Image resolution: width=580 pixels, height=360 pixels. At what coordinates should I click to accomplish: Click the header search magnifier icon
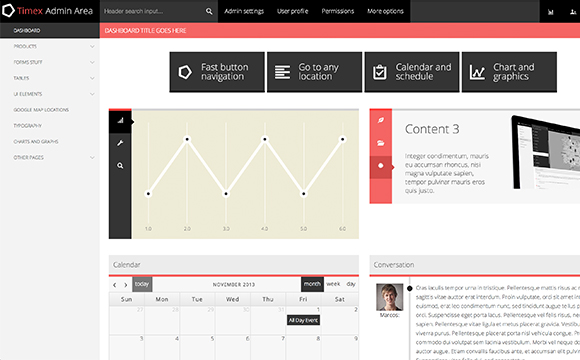point(209,11)
